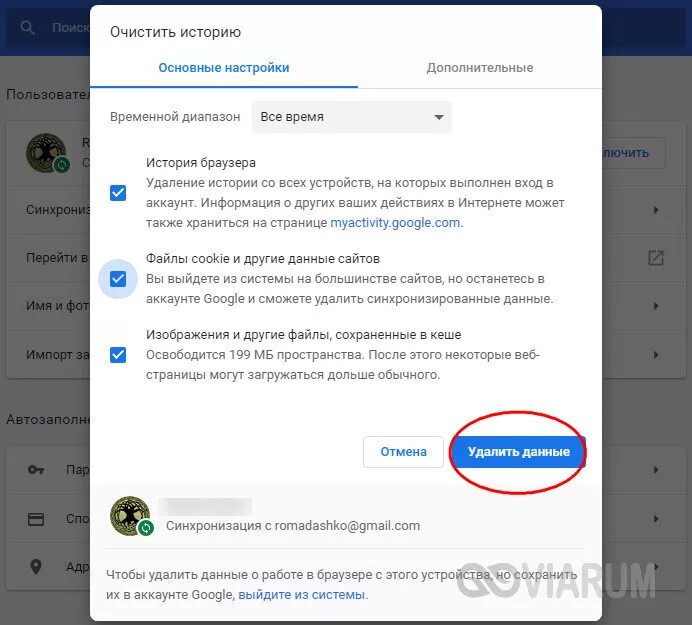The width and height of the screenshot is (692, 625).
Task: Click the external link icon for Google account
Action: pos(655,257)
